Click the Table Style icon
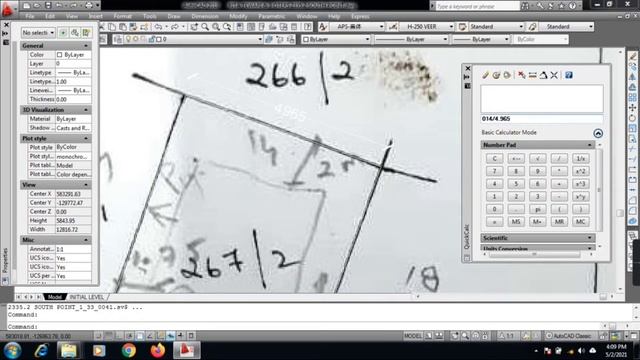 [x=462, y=27]
